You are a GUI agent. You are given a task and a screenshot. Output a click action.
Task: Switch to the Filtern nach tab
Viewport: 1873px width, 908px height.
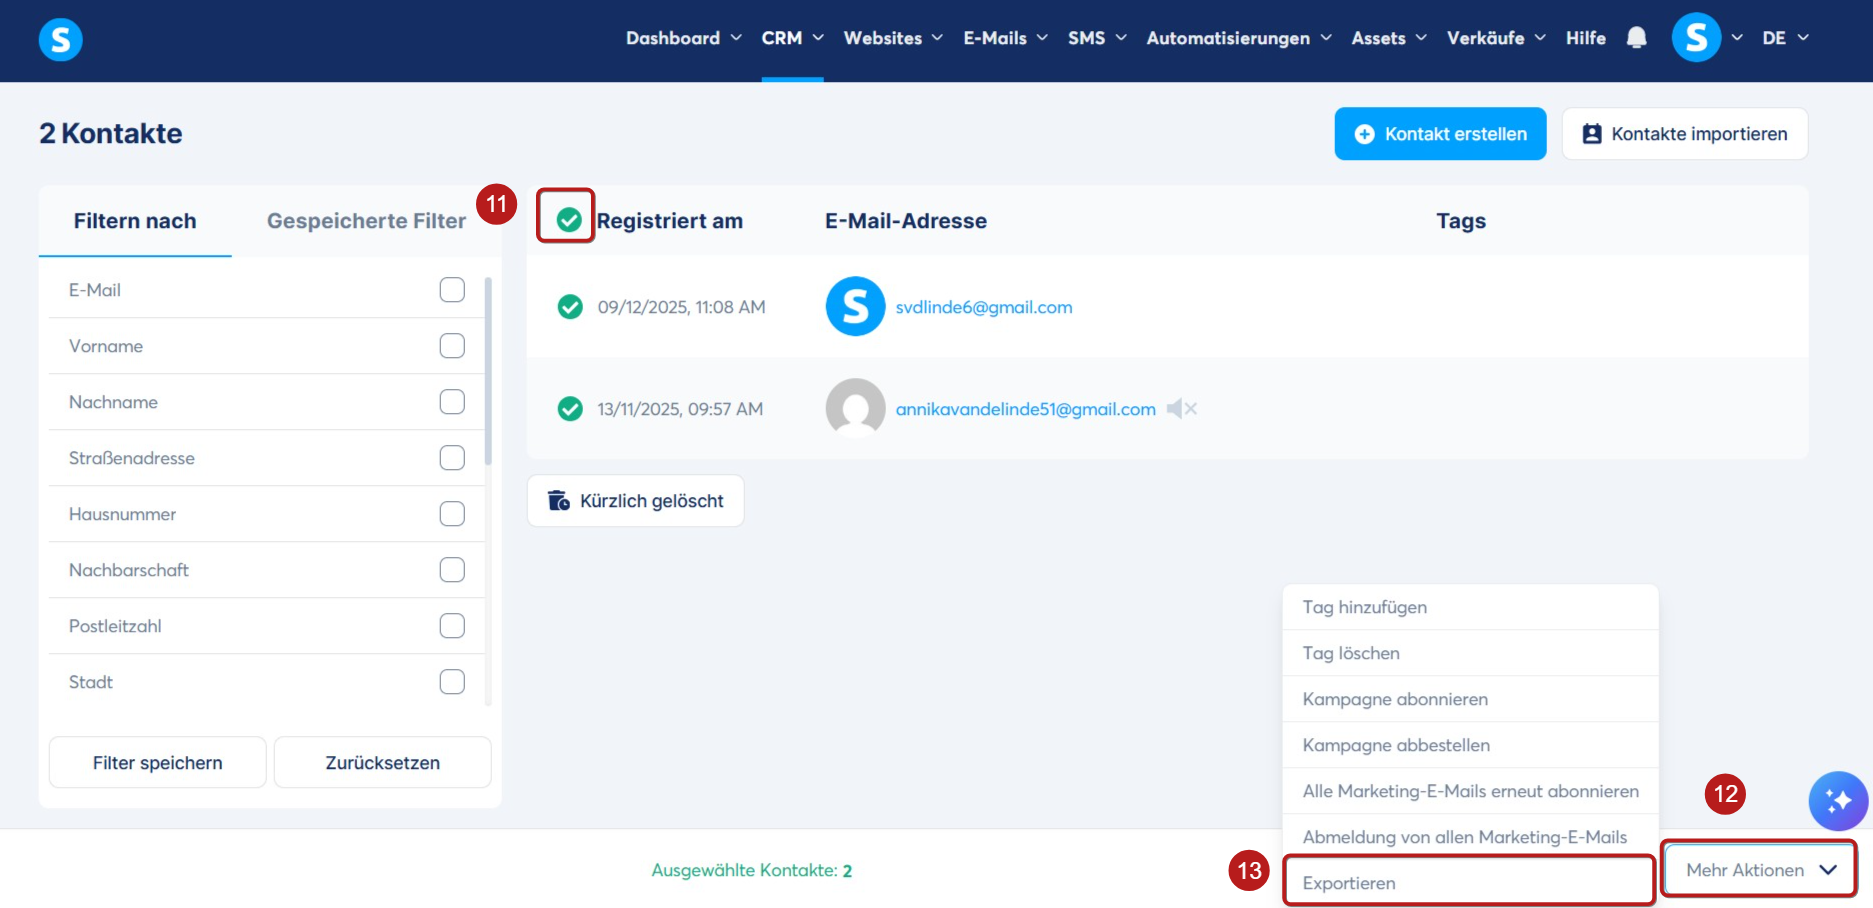[x=135, y=221]
